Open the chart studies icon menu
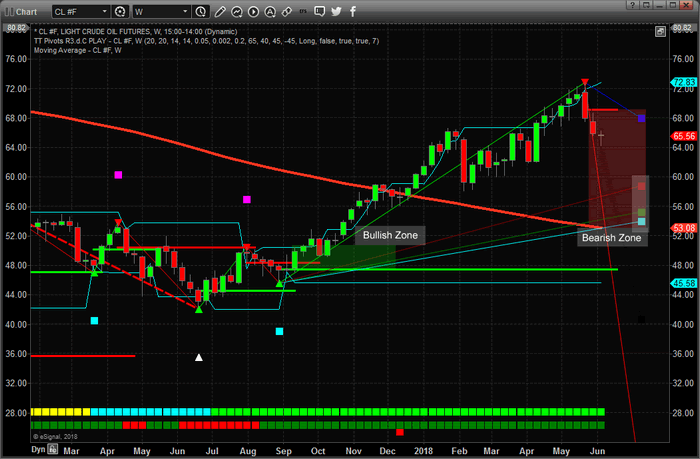 [237, 12]
